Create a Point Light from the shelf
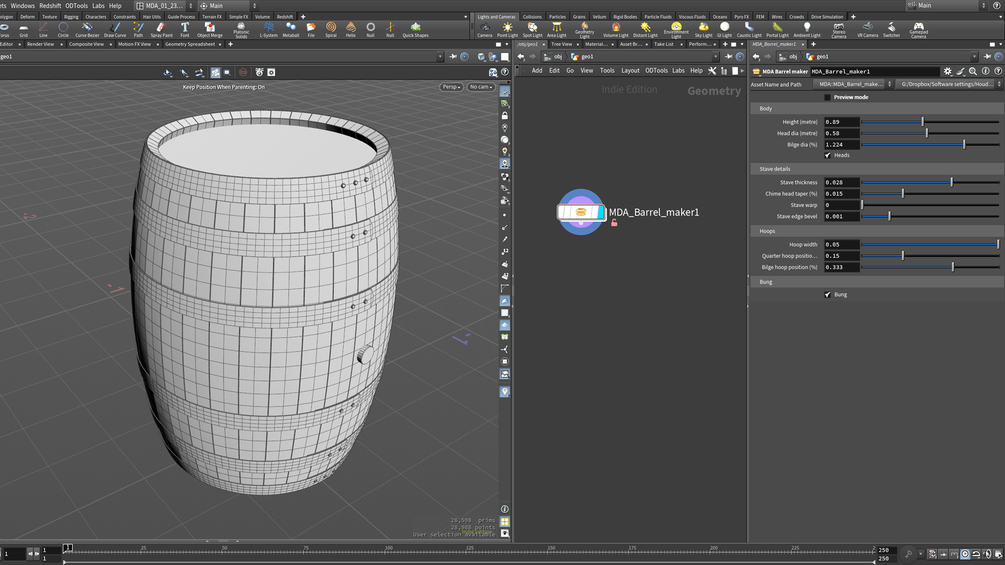The width and height of the screenshot is (1005, 565). (x=507, y=29)
